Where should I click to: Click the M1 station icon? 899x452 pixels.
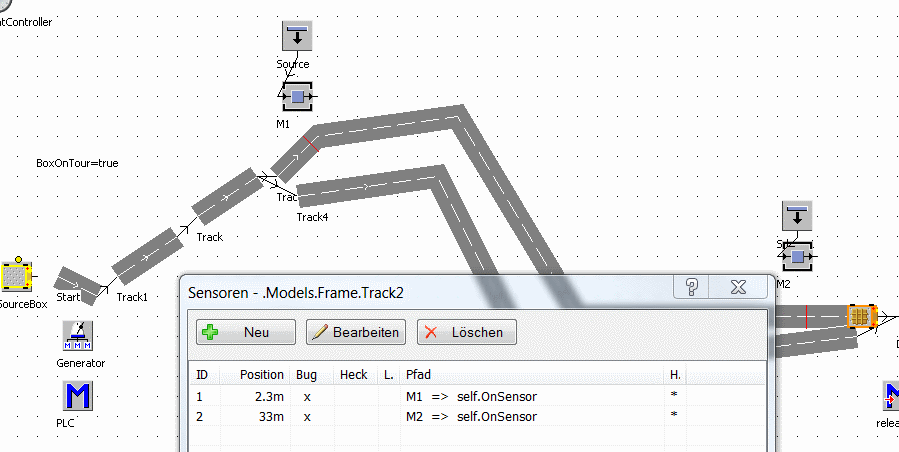click(297, 97)
